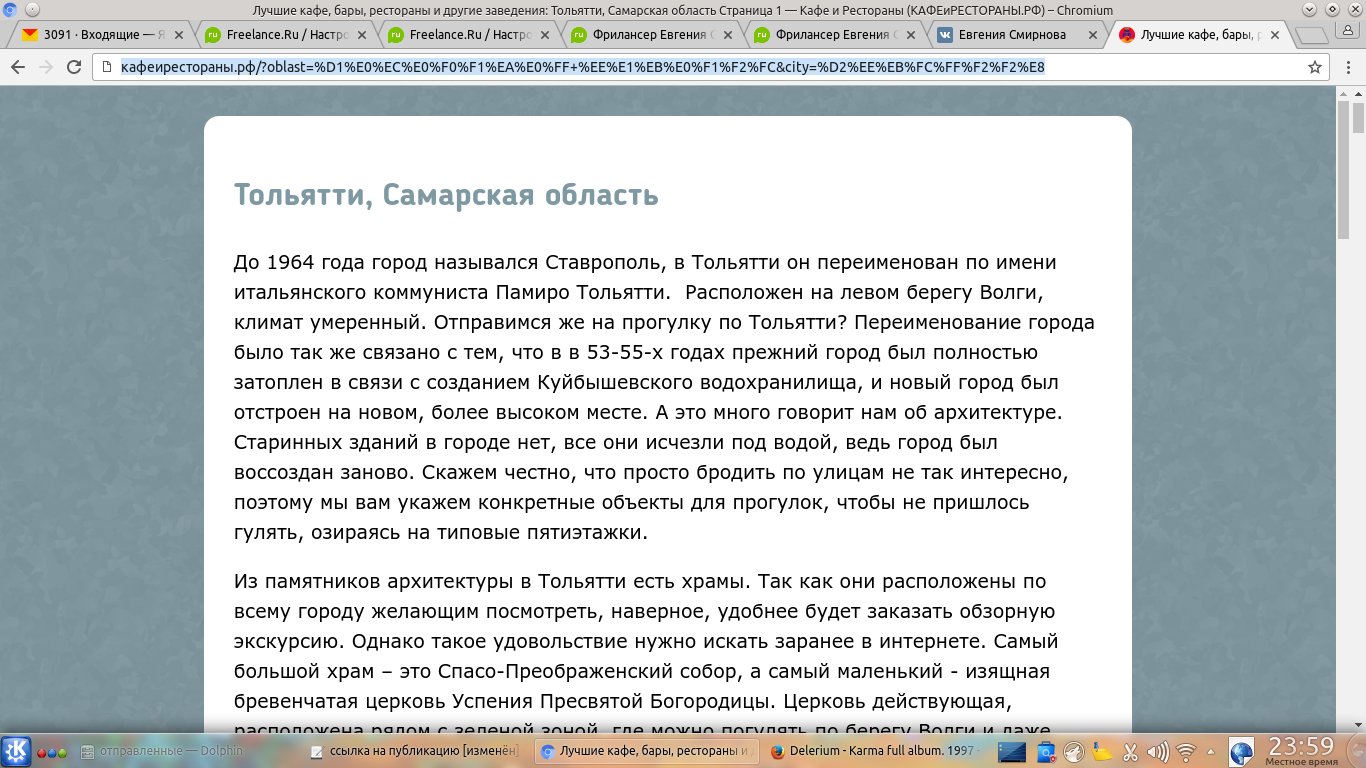Open the clock showing 23:59
Viewport: 1366px width, 768px height.
pos(1301,751)
